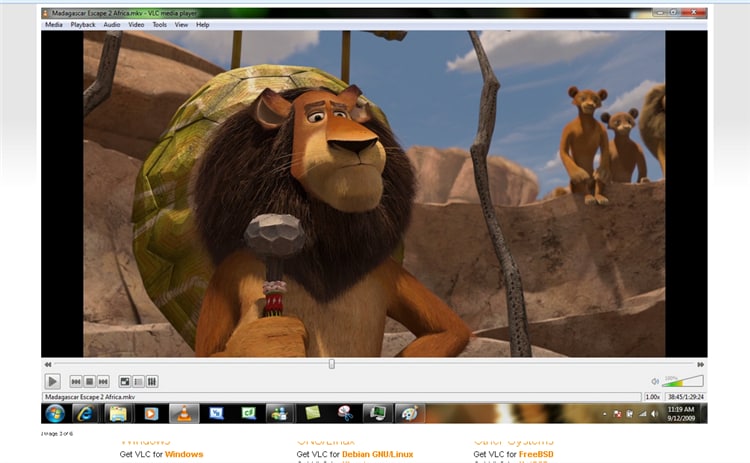Click the VLC cone icon in title bar

pos(46,13)
